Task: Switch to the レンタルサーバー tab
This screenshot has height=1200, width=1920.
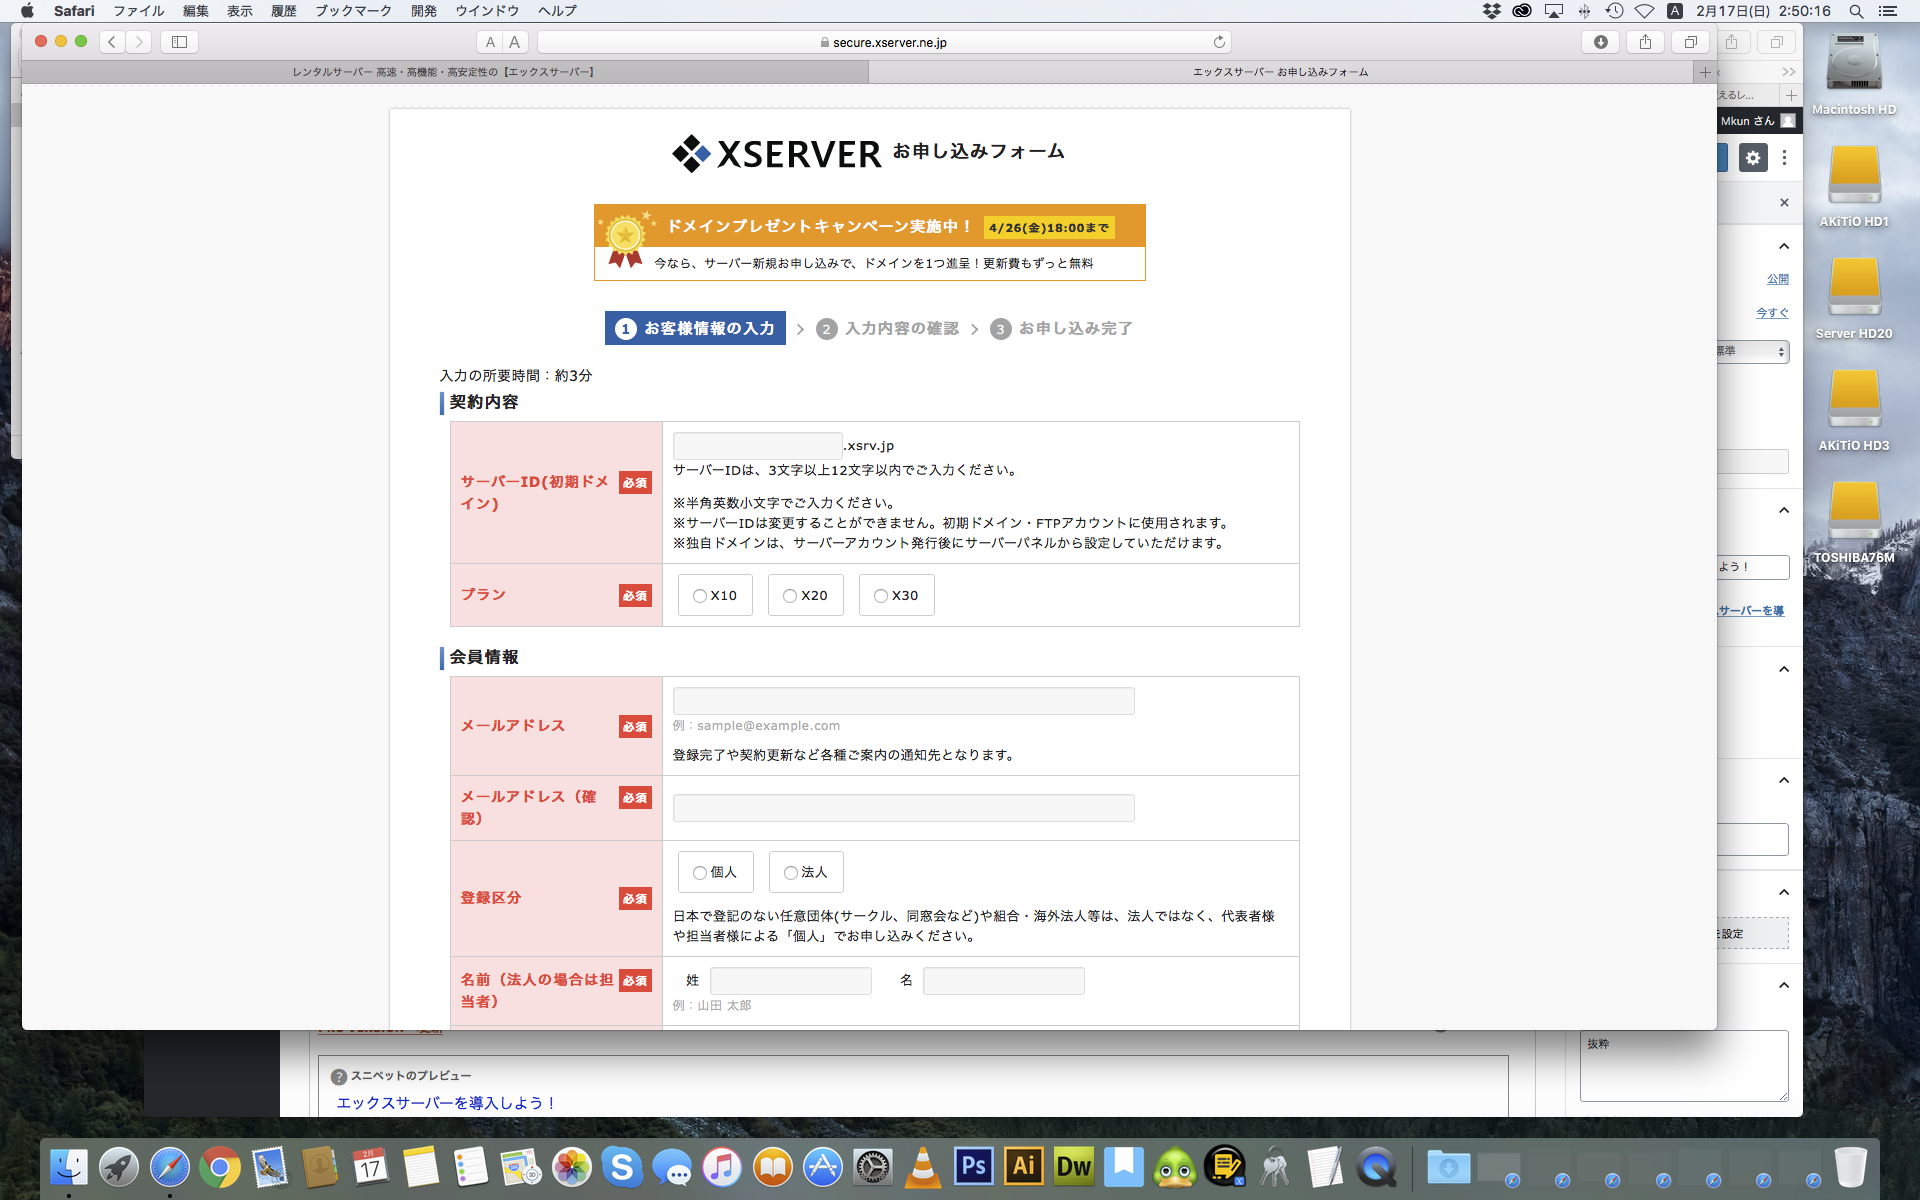Action: [x=444, y=72]
